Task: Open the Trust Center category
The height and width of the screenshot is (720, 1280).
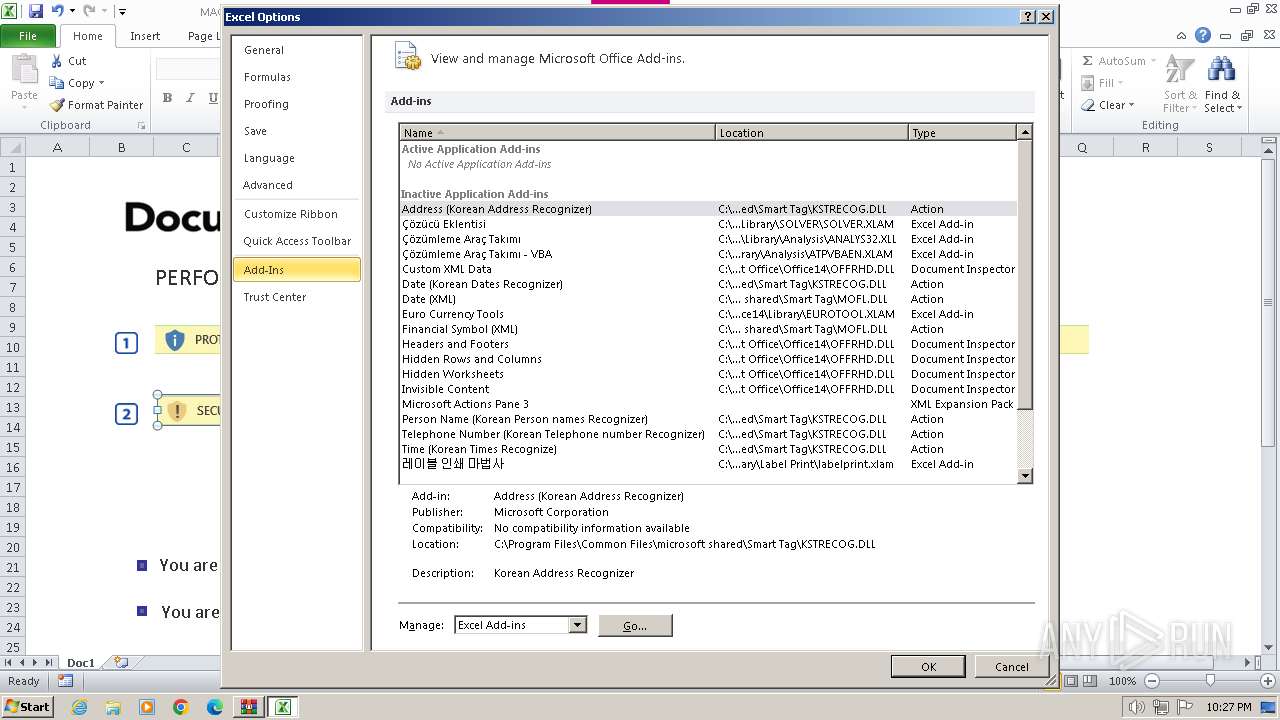Action: (x=296, y=297)
